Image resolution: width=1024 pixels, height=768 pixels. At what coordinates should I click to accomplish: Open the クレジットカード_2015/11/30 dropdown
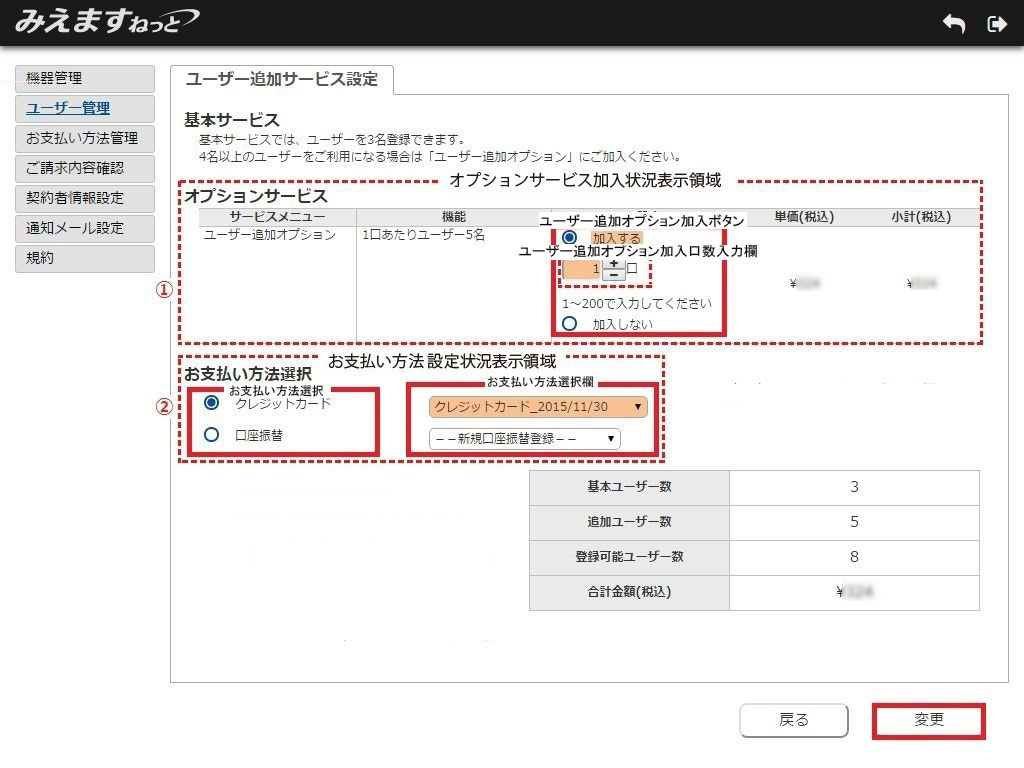click(538, 407)
